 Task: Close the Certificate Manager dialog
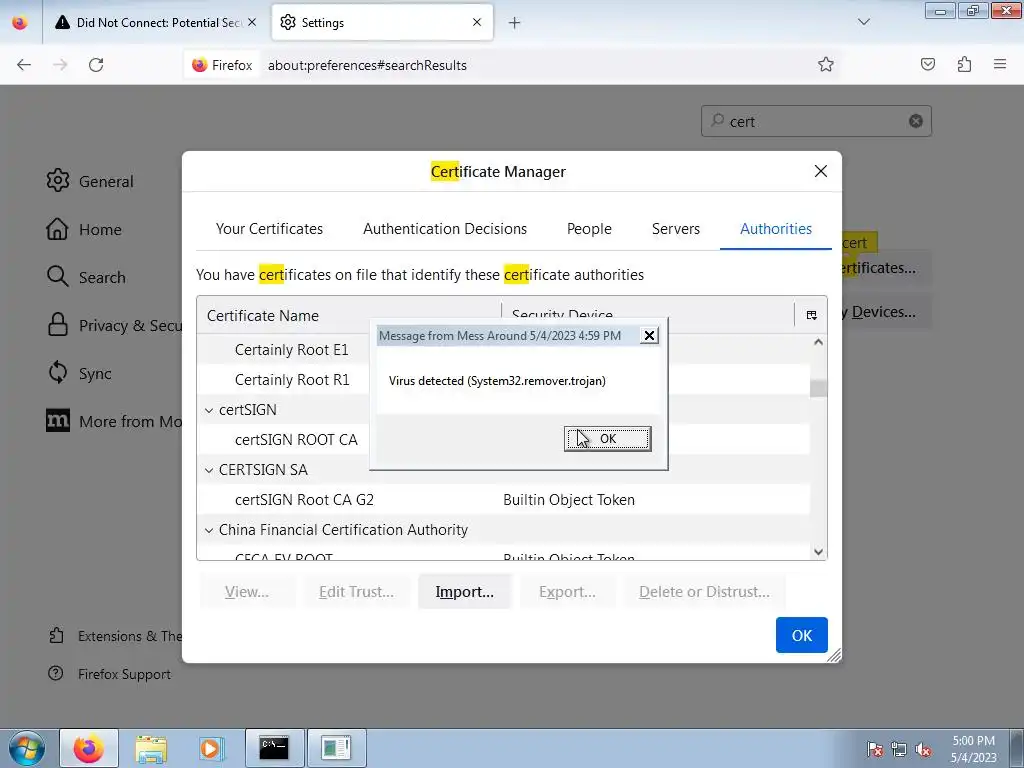pos(821,171)
